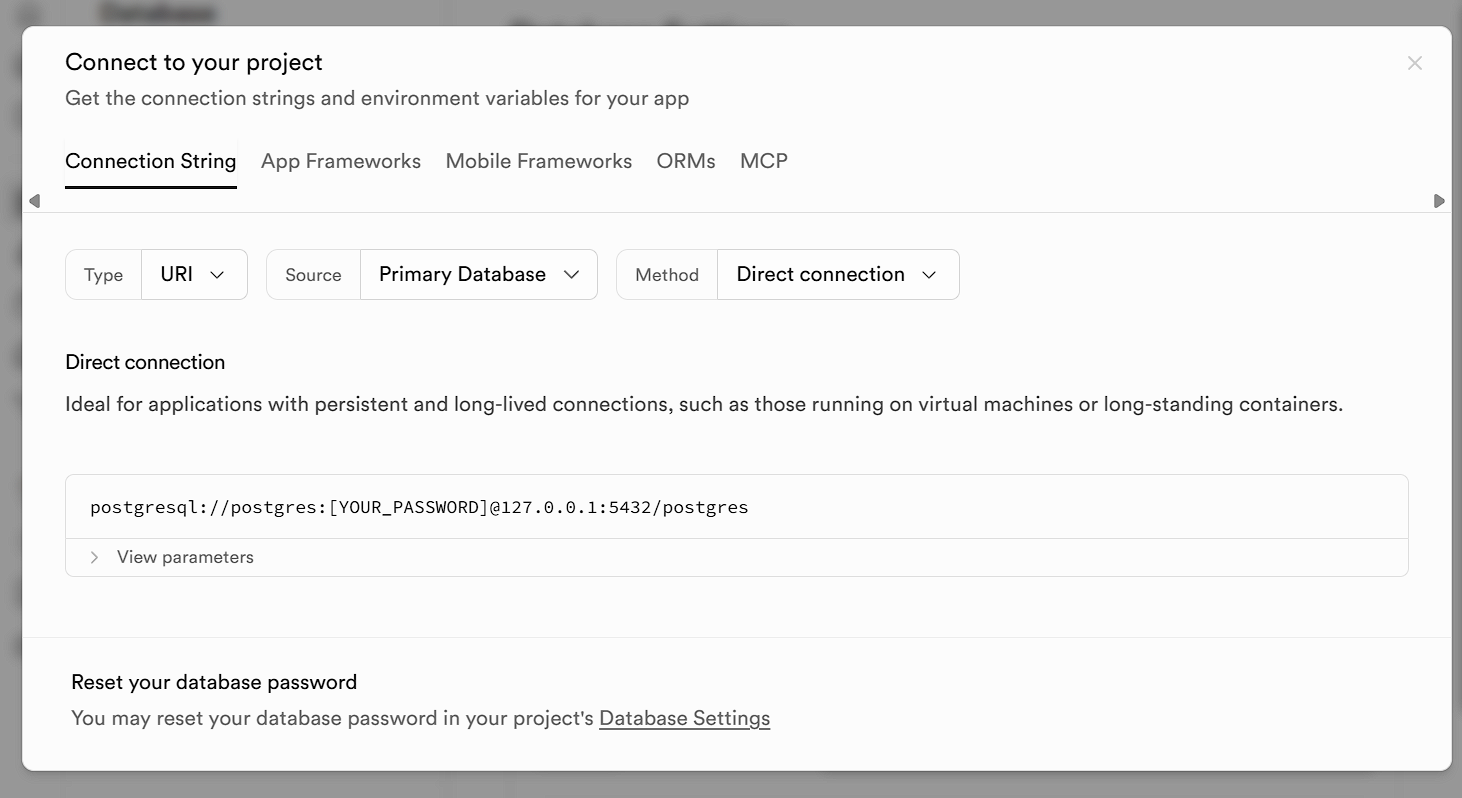1462x798 pixels.
Task: Click the Reset your database password heading
Action: coord(214,682)
